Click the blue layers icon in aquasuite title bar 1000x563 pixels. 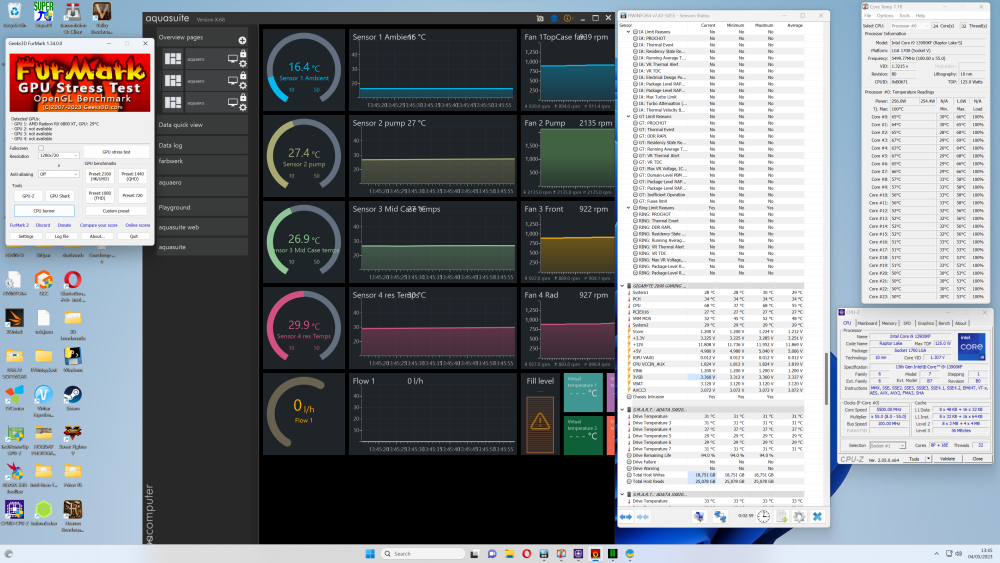pos(554,18)
